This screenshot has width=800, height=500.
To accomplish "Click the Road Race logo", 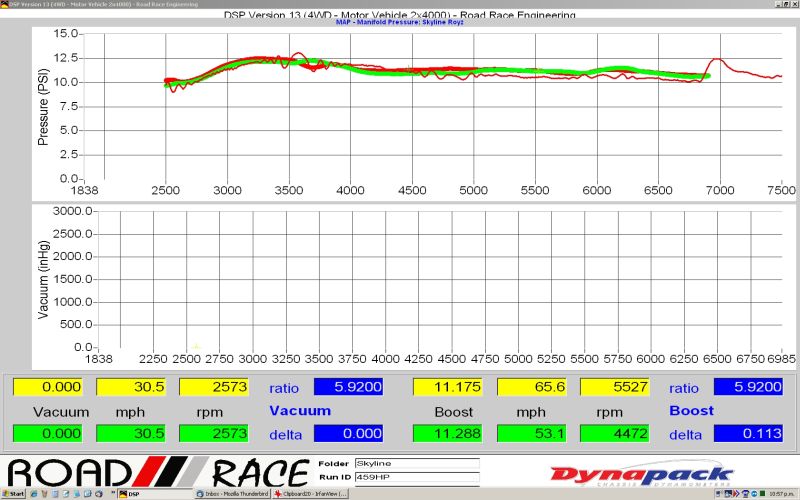I will 158,472.
